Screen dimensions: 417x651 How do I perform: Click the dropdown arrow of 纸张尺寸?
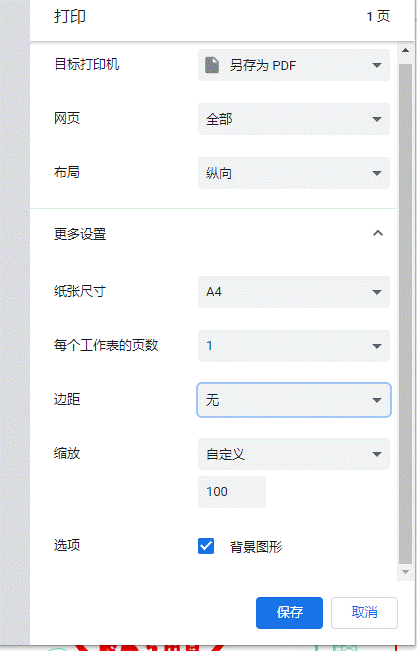(377, 292)
